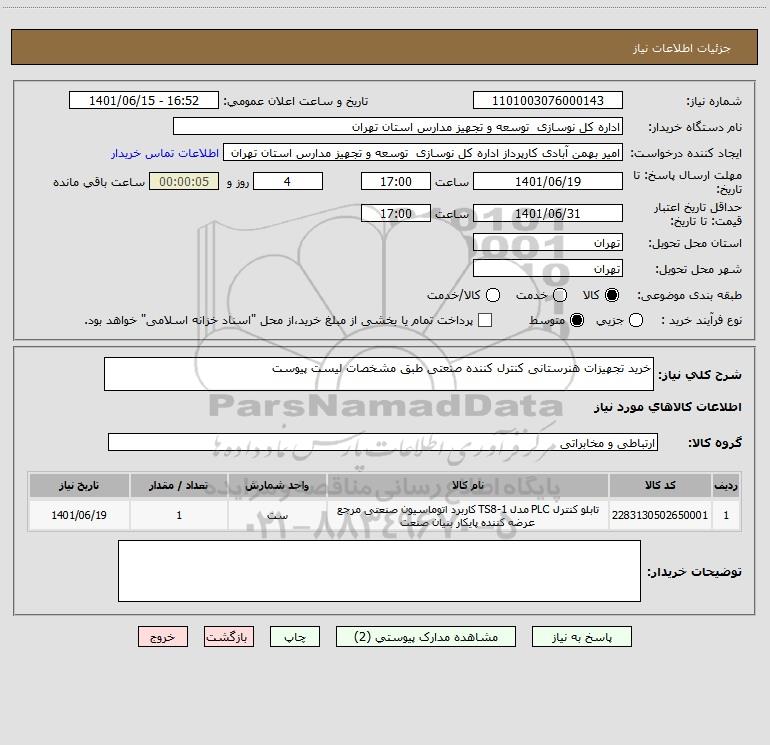Viewport: 770px width, 745px height.
Task: Select the کالا/خدمت radio button
Action: pyautogui.click(x=493, y=295)
